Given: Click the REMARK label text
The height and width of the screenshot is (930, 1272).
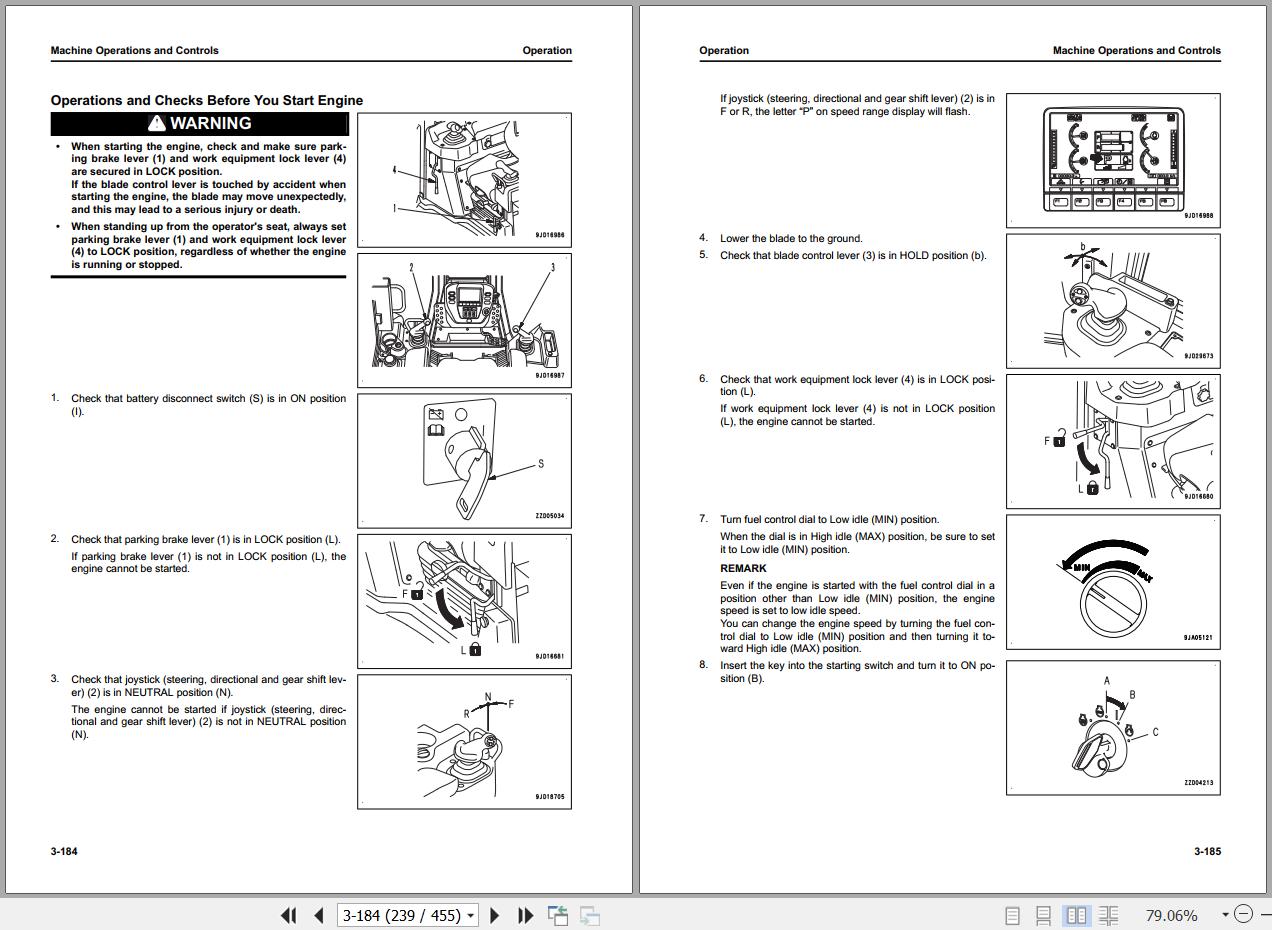Looking at the screenshot, I should coord(743,568).
